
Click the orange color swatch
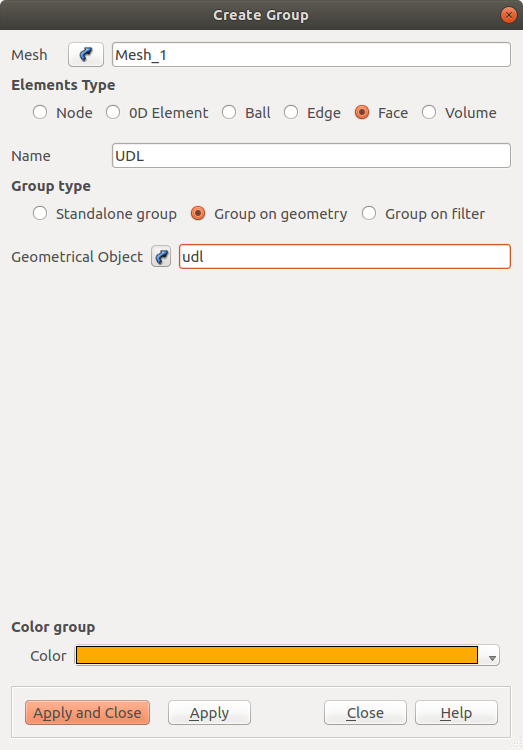point(277,655)
